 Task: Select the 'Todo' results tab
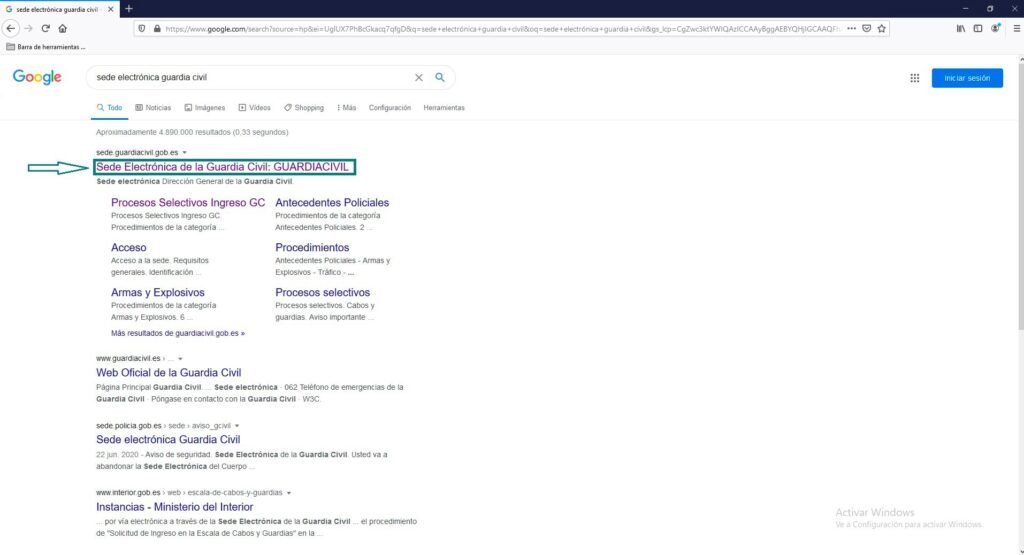(109, 108)
